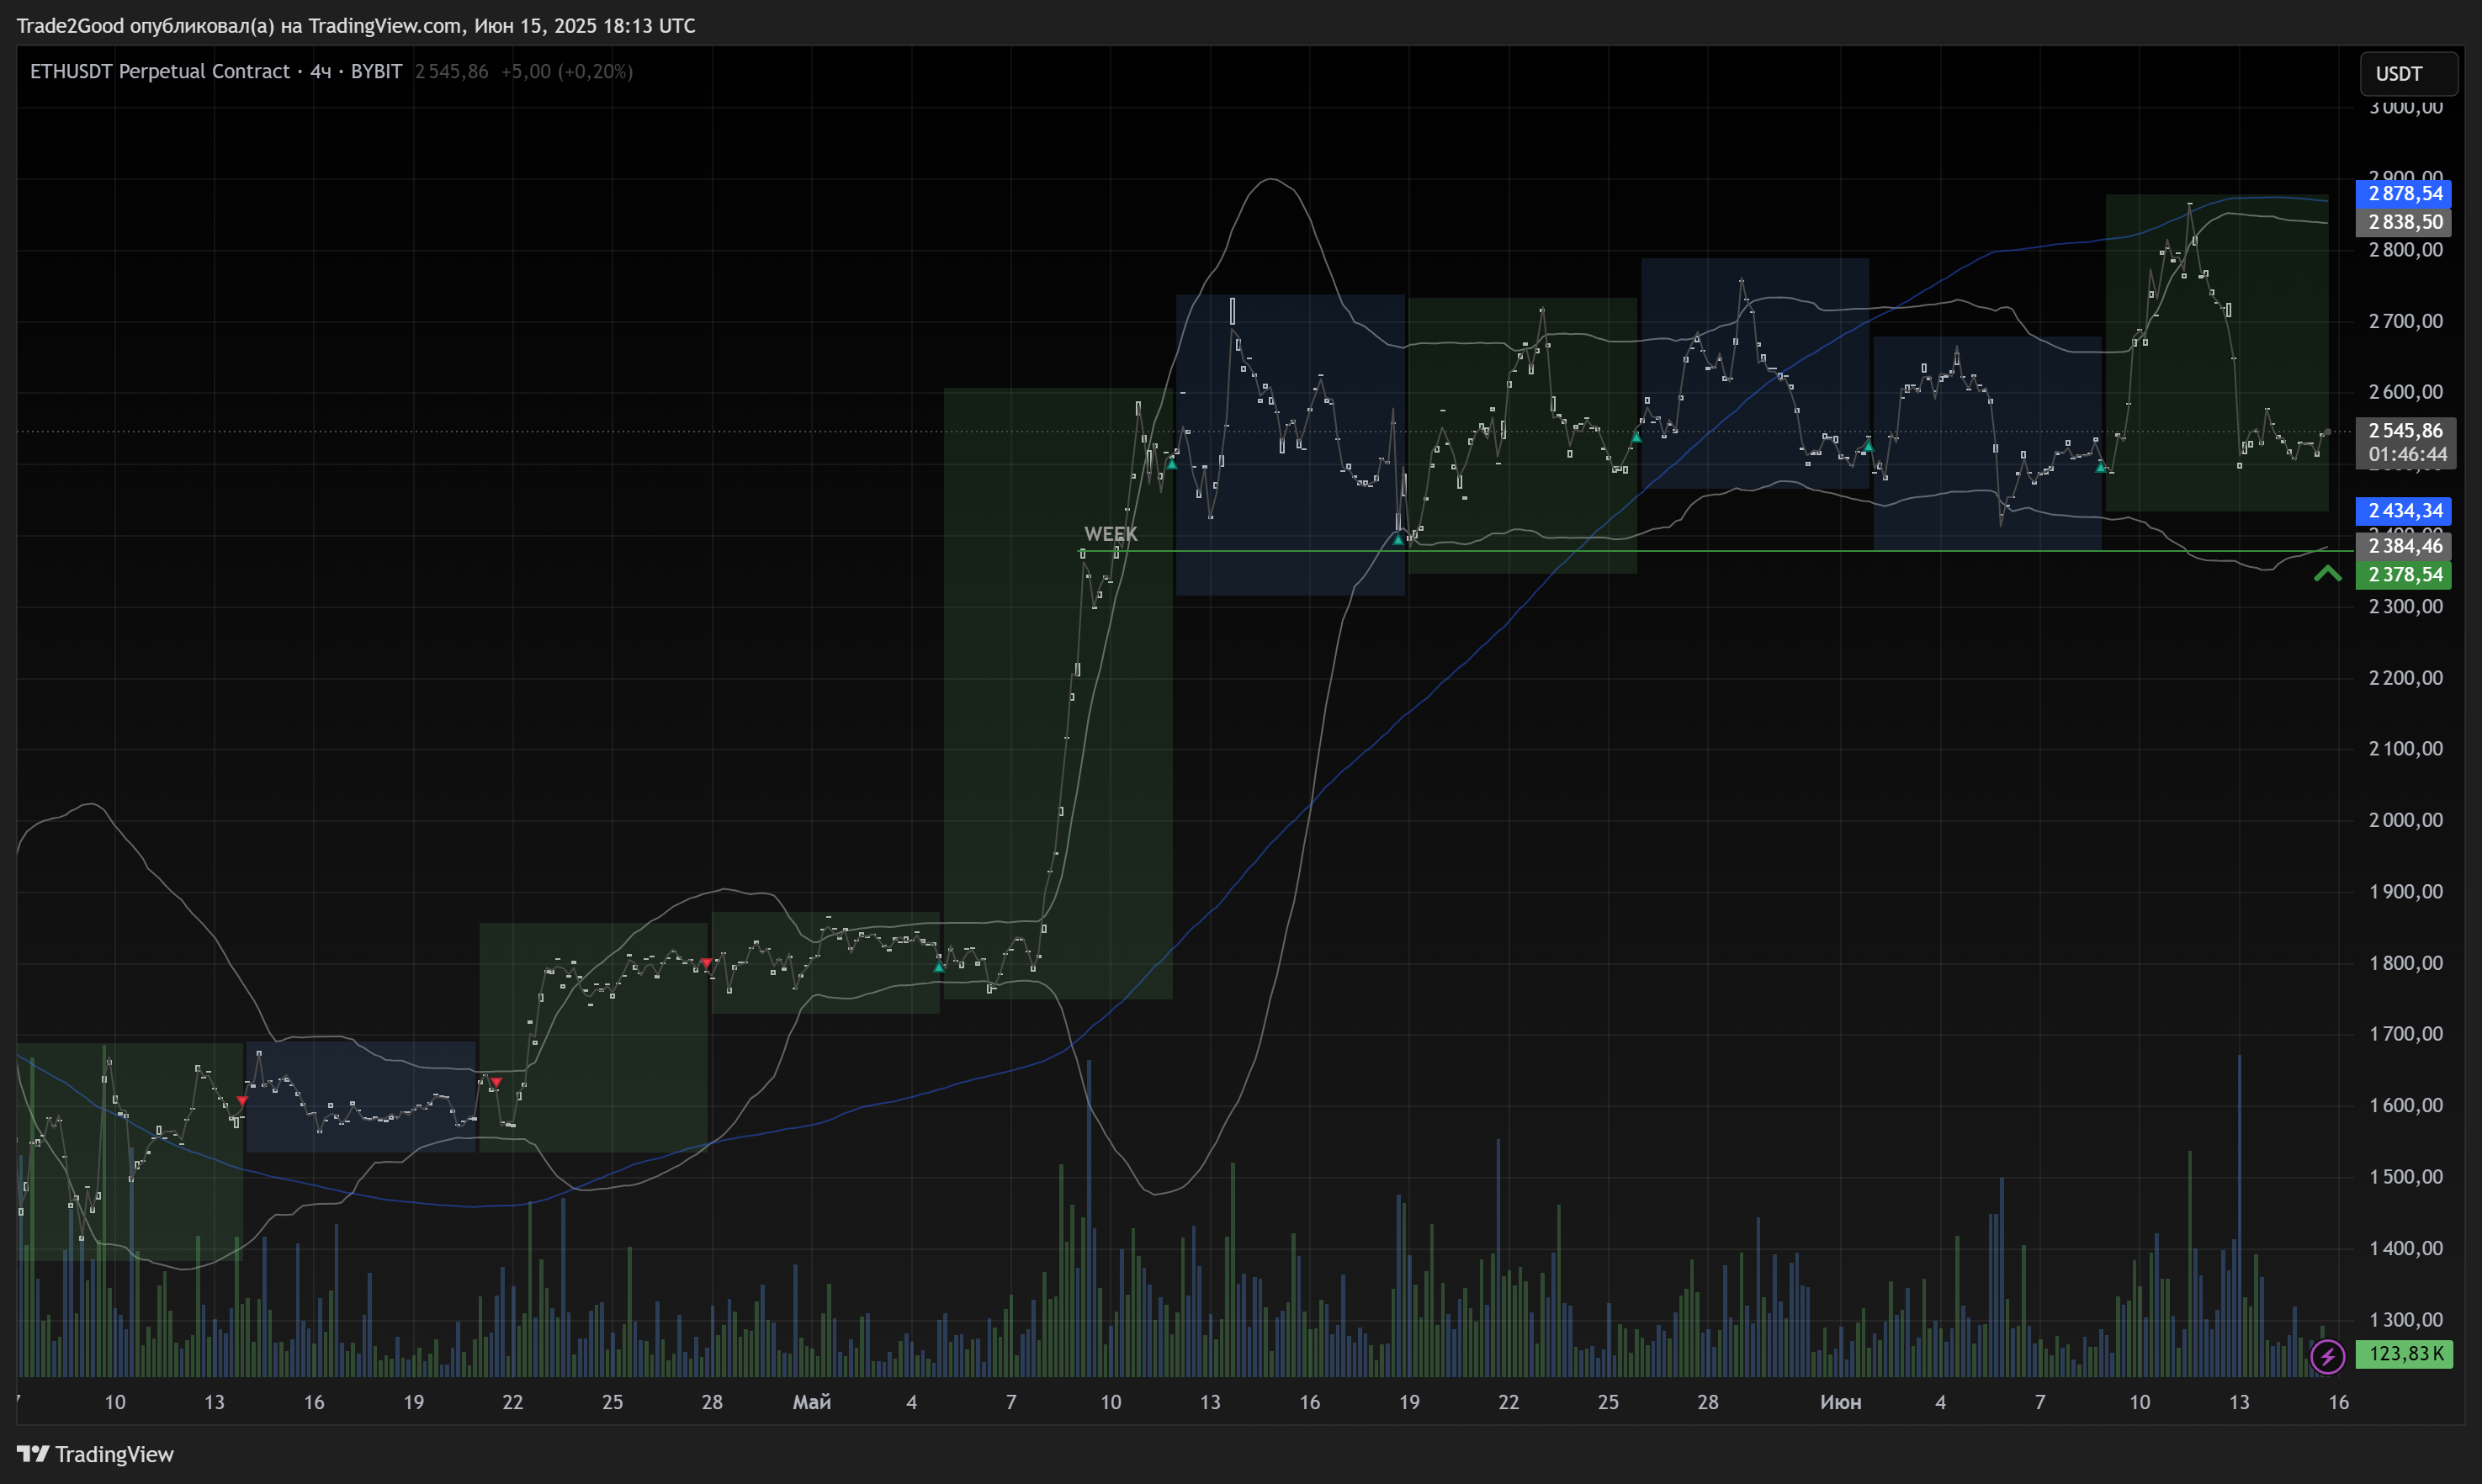Click the green upward chevron marker
The width and height of the screenshot is (2482, 1484).
pos(2327,573)
